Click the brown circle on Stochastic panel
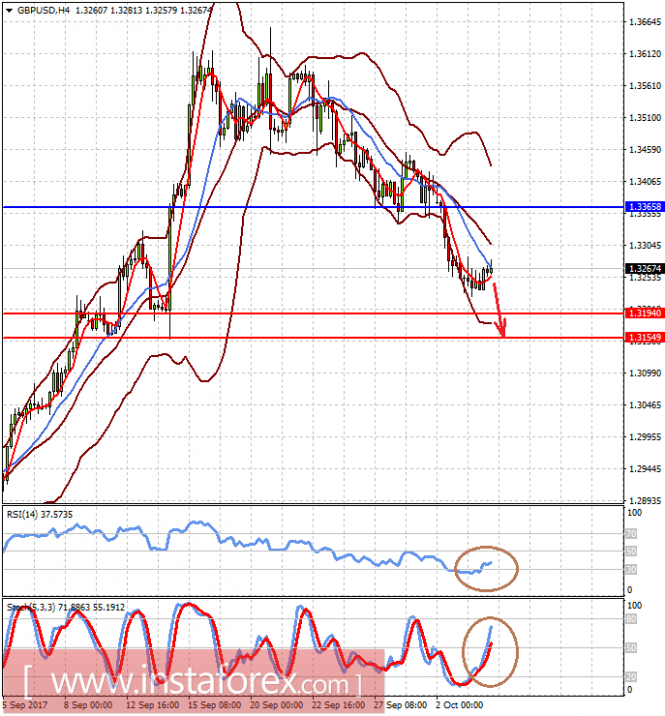The height and width of the screenshot is (716, 665). [490, 652]
